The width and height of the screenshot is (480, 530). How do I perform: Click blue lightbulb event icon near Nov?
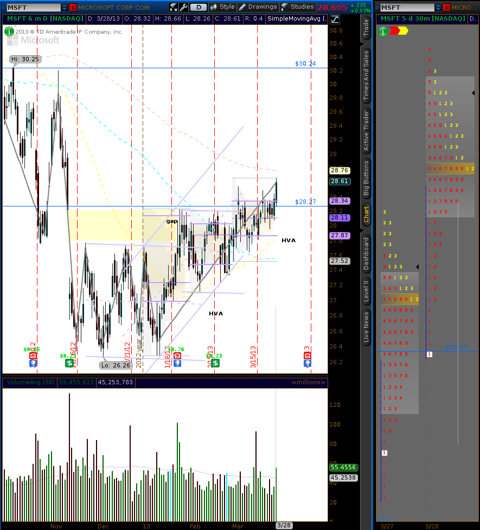(x=33, y=363)
